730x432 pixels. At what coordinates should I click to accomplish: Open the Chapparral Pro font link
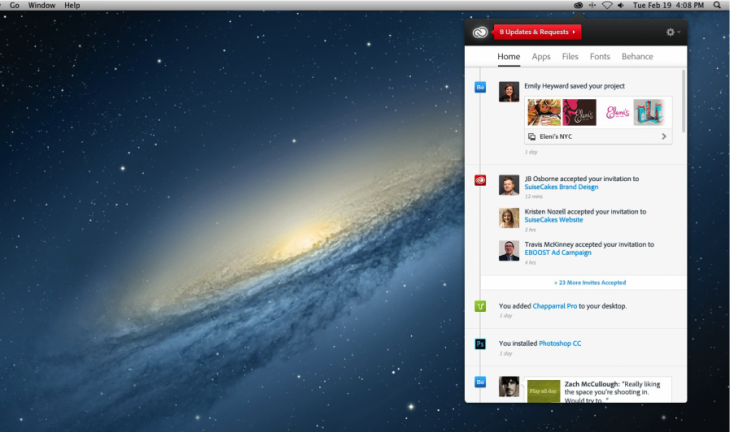554,306
